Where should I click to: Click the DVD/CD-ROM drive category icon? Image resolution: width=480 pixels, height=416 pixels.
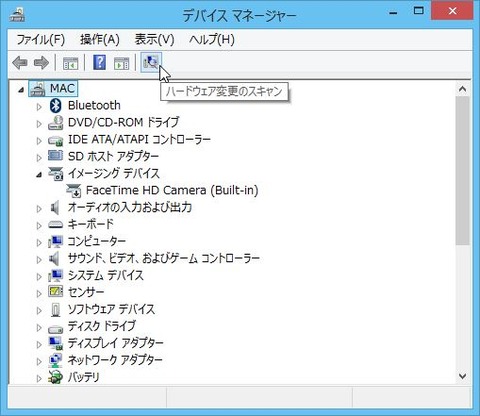pyautogui.click(x=55, y=123)
